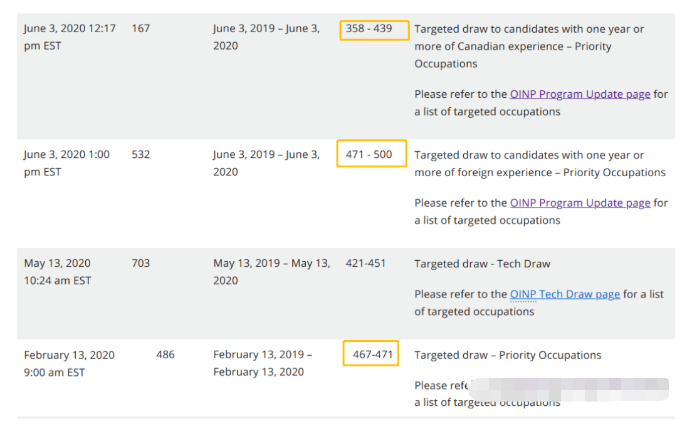Click the invitations count 167
The width and height of the screenshot is (683, 425).
141,28
